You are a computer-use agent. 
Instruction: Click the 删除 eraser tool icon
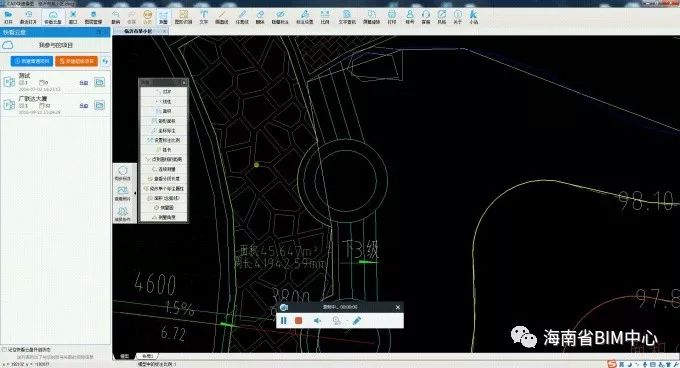pos(260,17)
